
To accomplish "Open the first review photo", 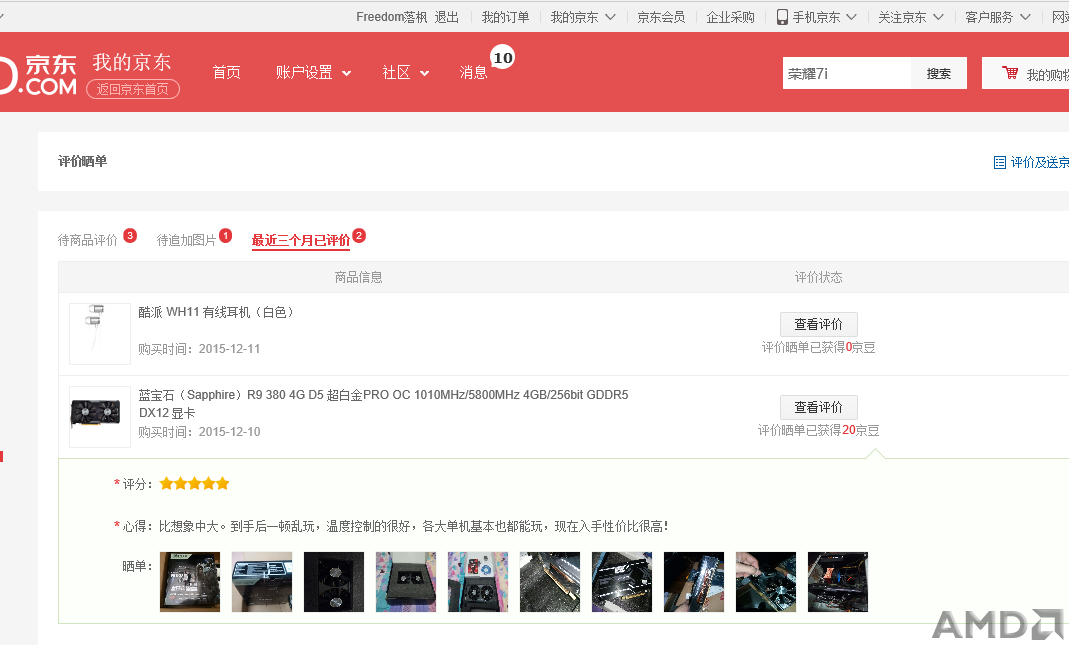I will 190,582.
